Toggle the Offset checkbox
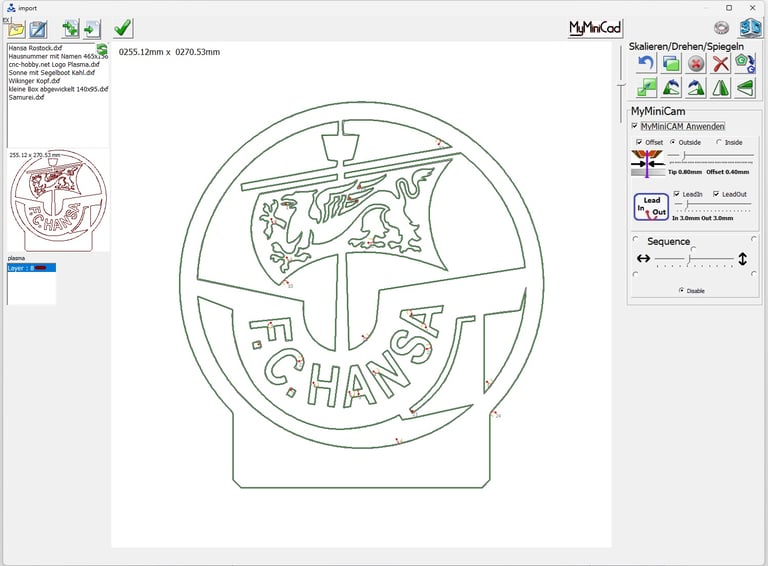The height and width of the screenshot is (566, 768). click(639, 142)
